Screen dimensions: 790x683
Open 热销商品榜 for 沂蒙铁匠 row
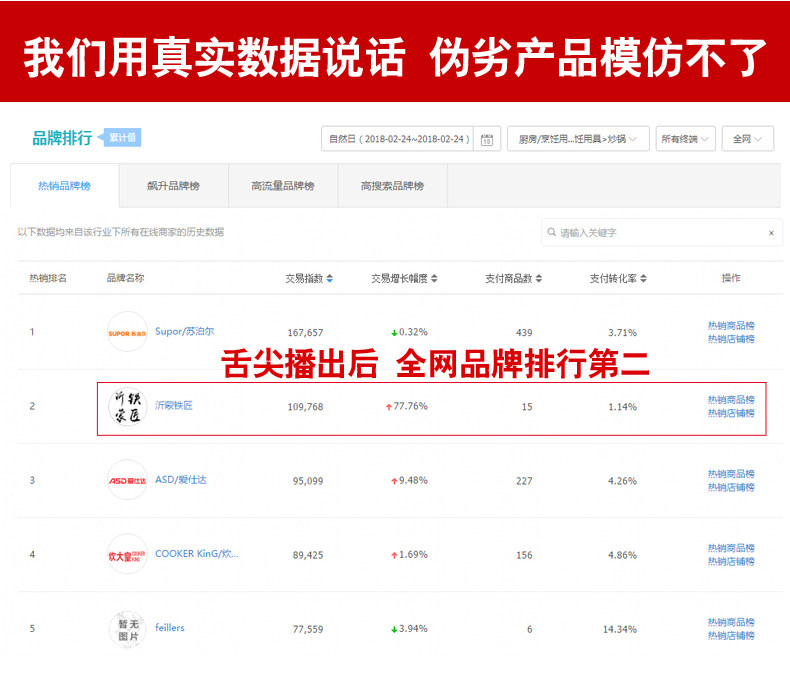(x=731, y=399)
